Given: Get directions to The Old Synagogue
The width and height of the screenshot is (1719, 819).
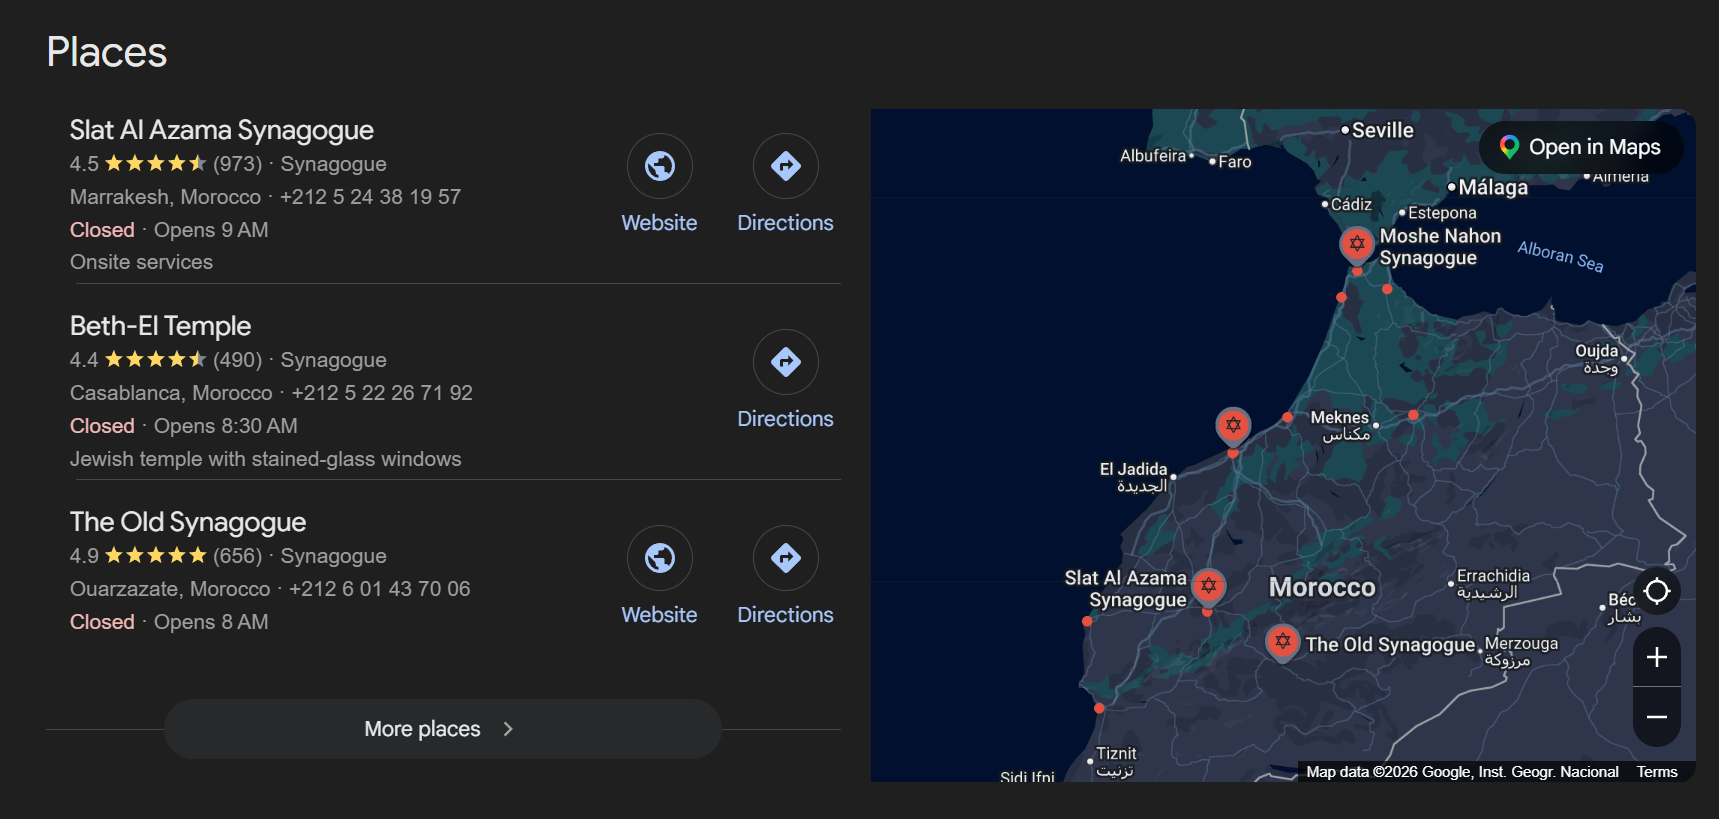Looking at the screenshot, I should coord(785,577).
